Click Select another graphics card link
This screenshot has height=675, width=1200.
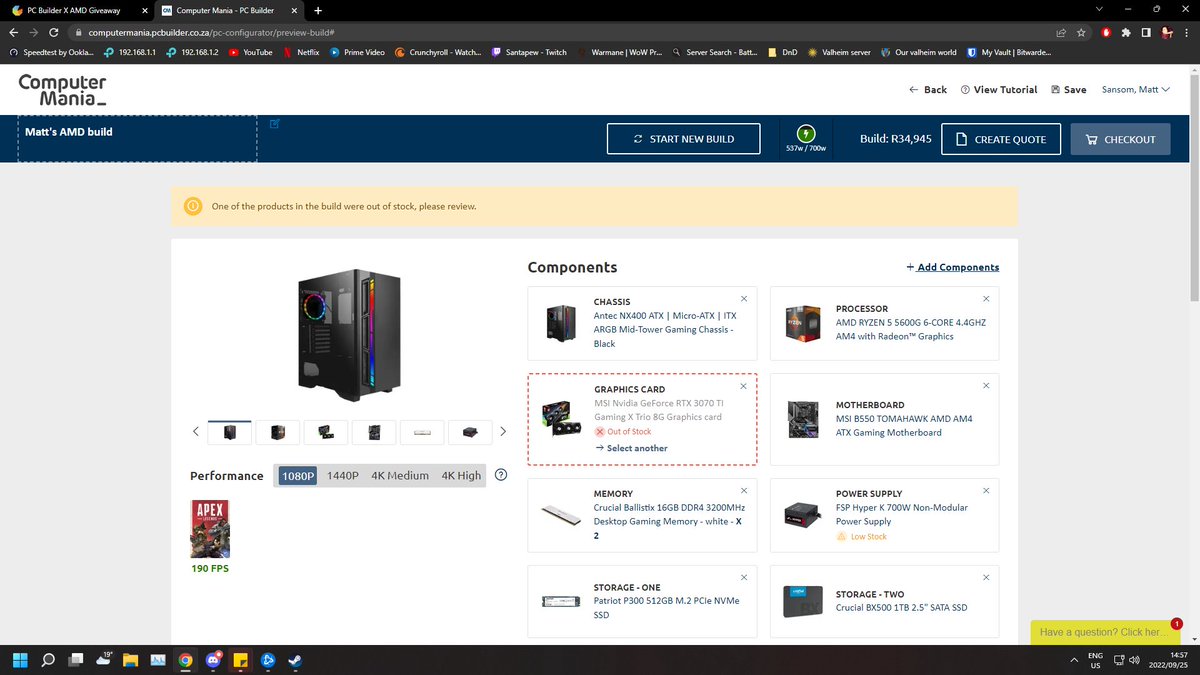pyautogui.click(x=631, y=448)
